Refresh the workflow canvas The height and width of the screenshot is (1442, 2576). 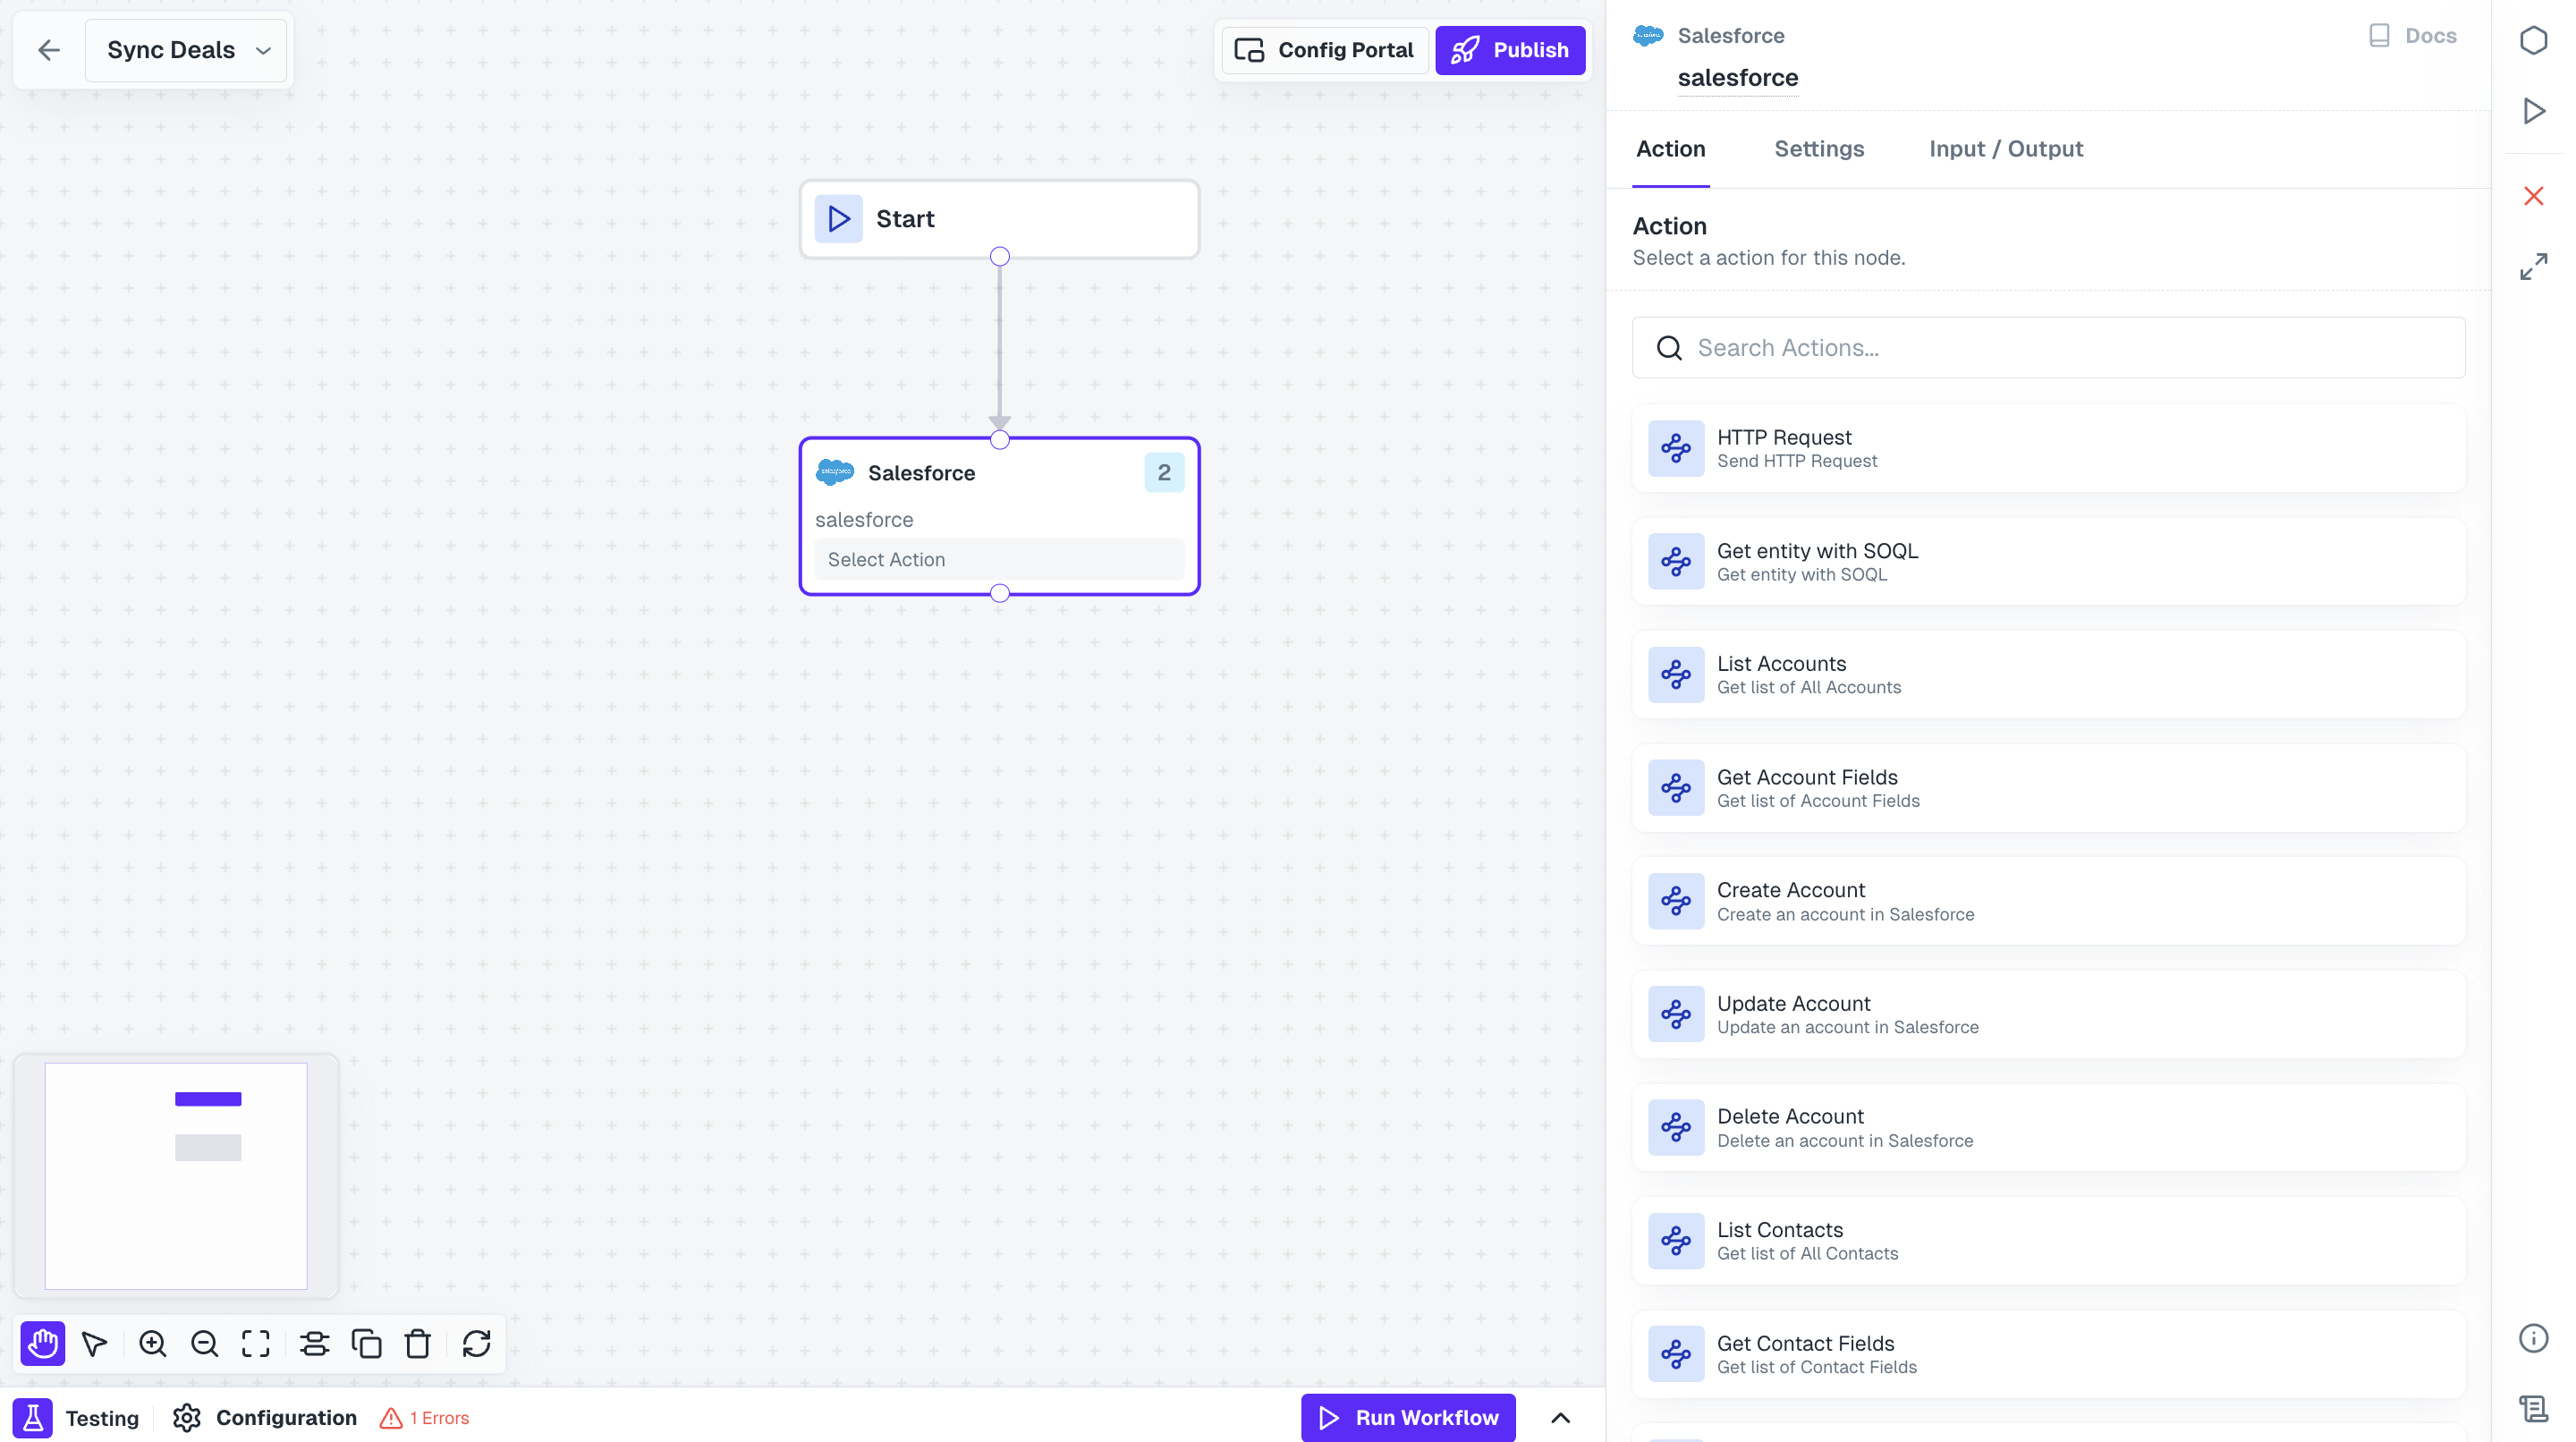(475, 1344)
